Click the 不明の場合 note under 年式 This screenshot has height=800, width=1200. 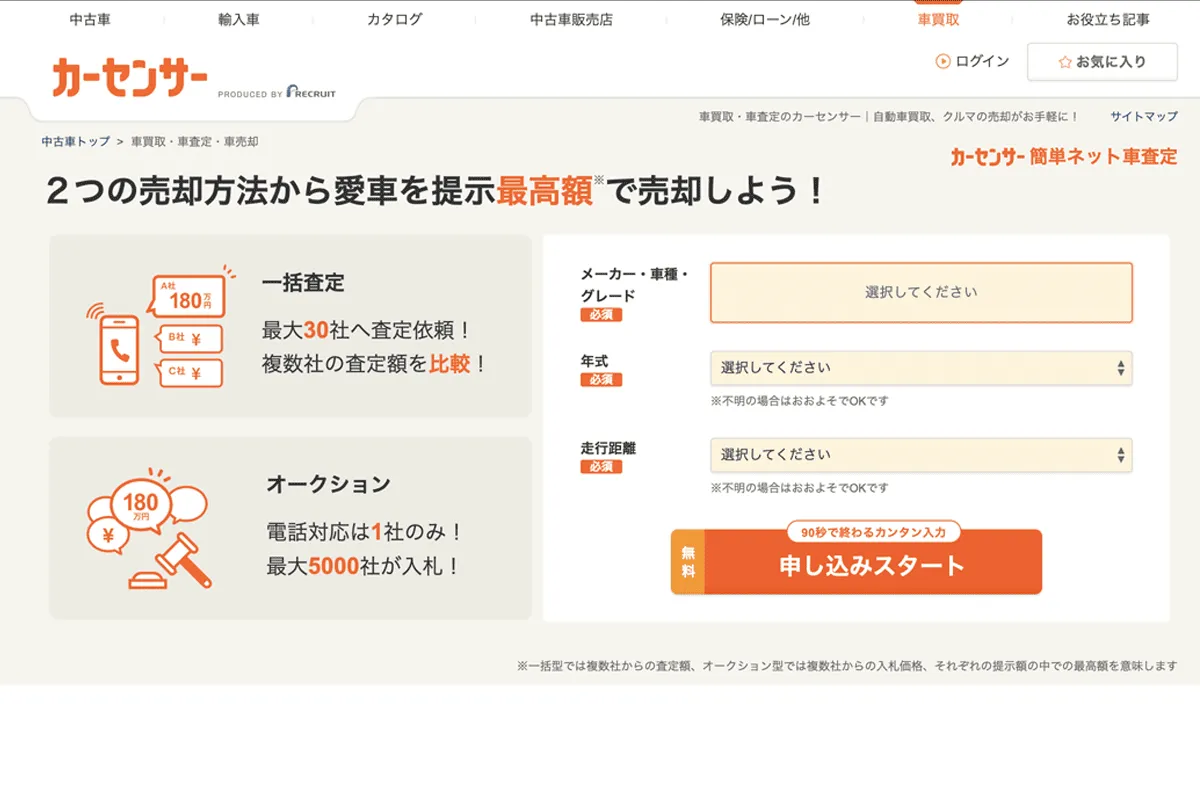(x=800, y=401)
